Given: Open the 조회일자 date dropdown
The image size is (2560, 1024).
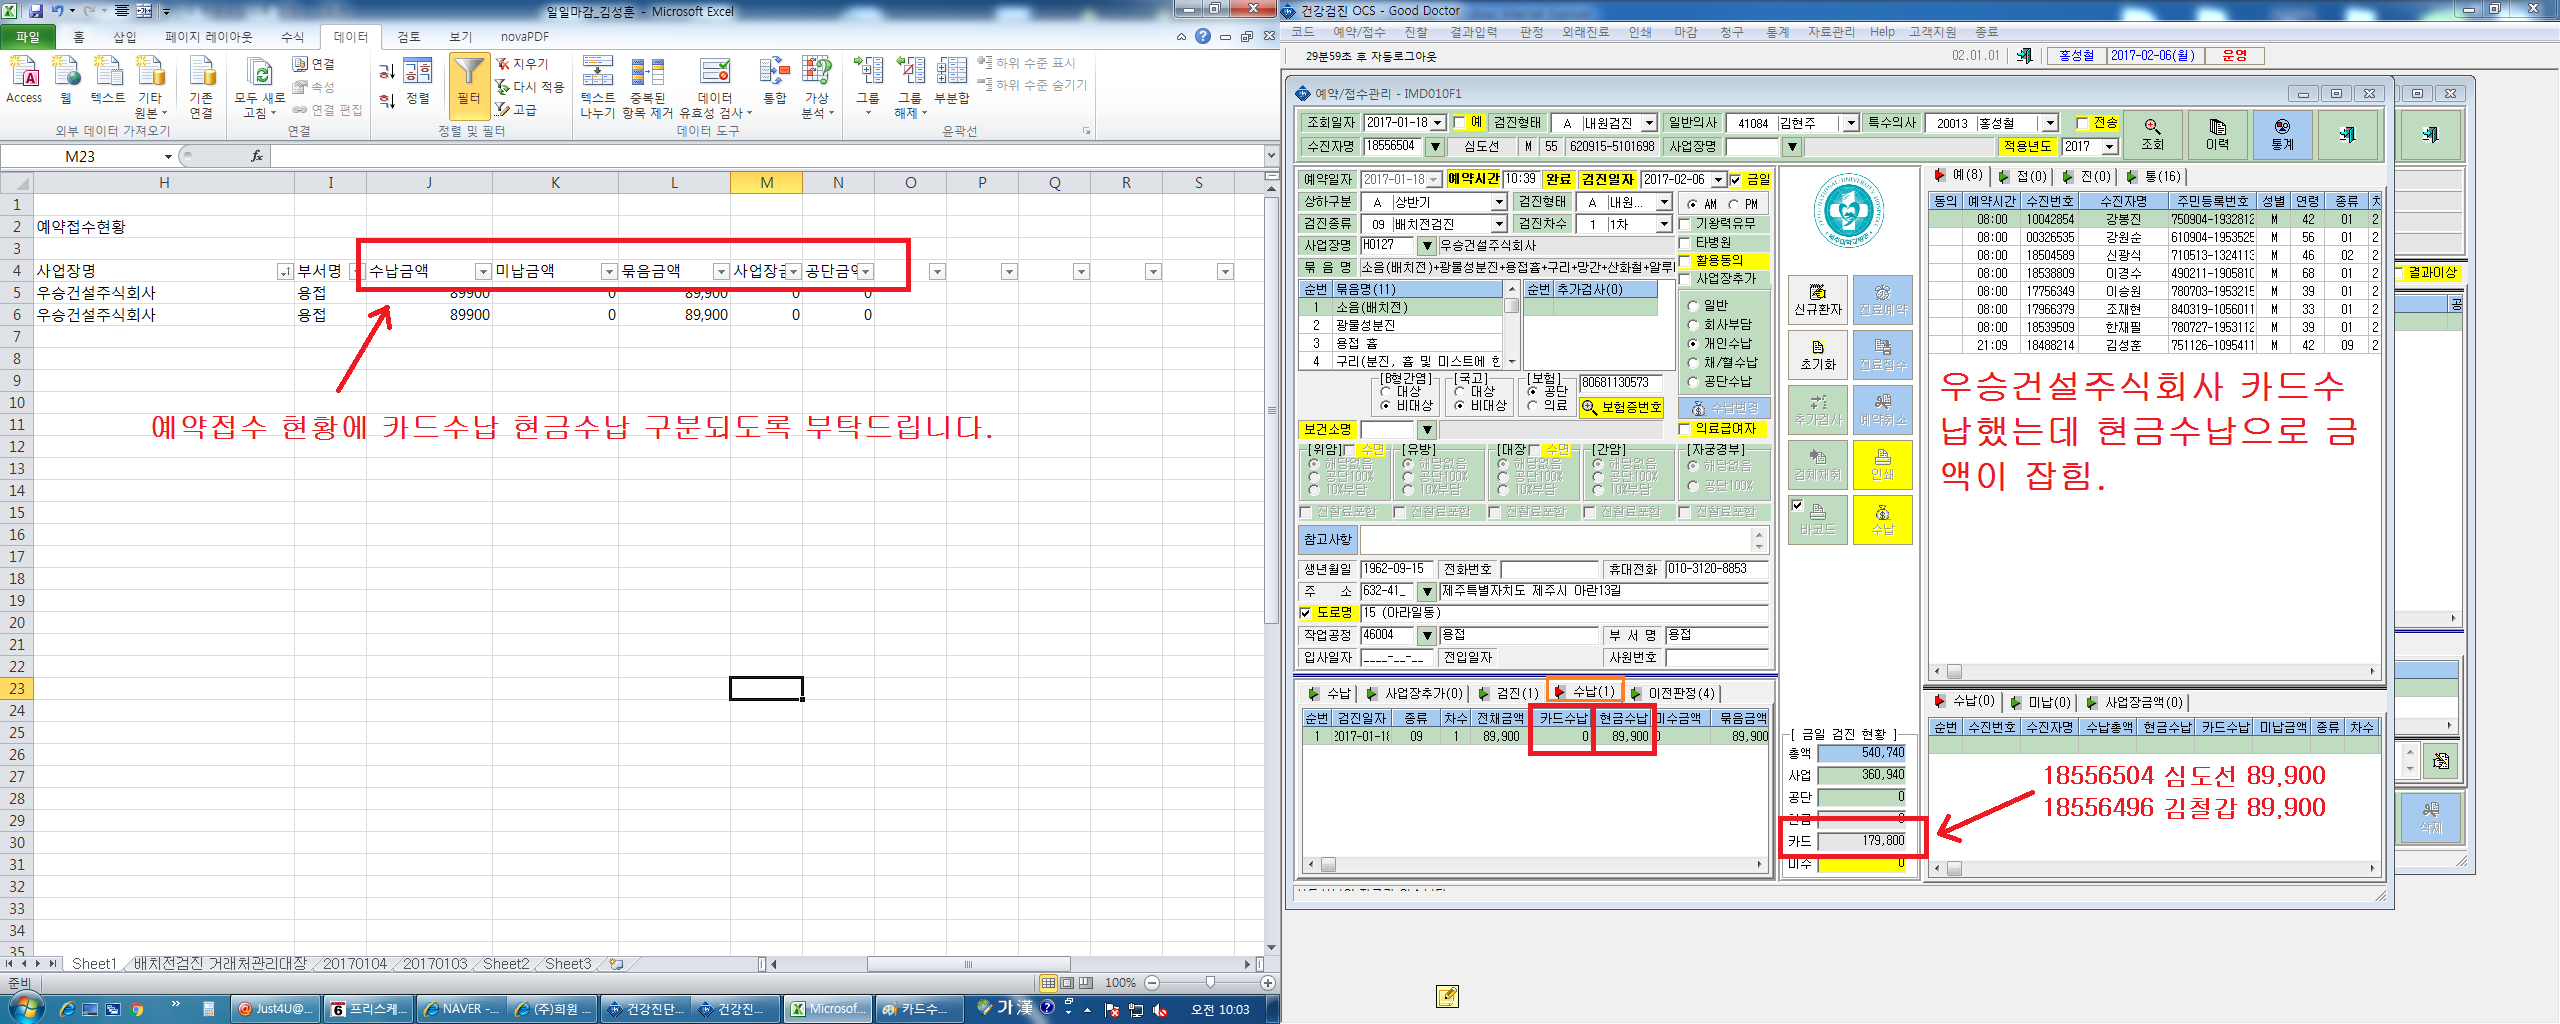Looking at the screenshot, I should click(x=1438, y=123).
